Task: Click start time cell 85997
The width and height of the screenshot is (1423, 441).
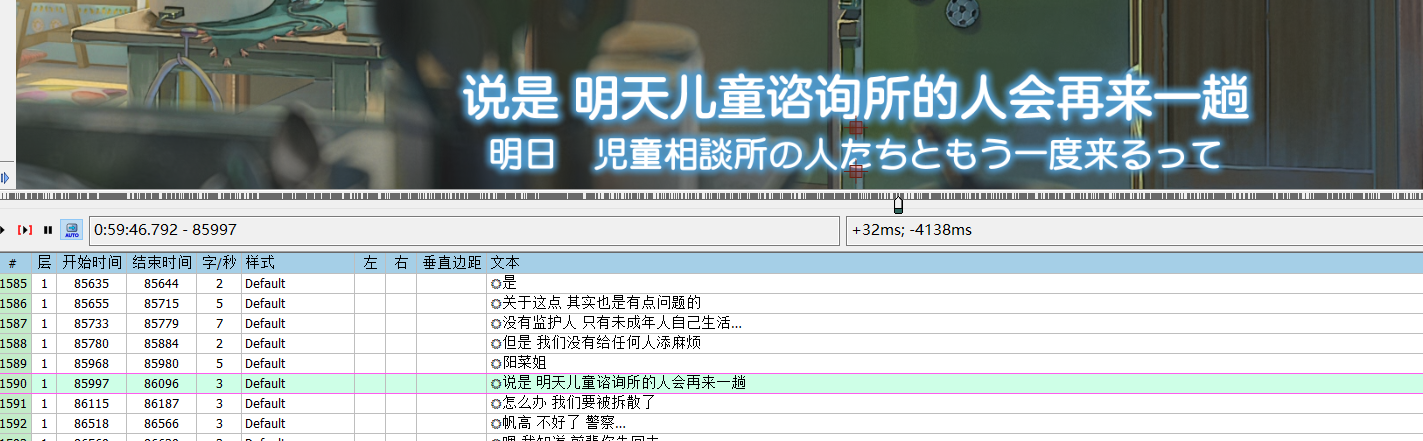Action: click(x=92, y=383)
